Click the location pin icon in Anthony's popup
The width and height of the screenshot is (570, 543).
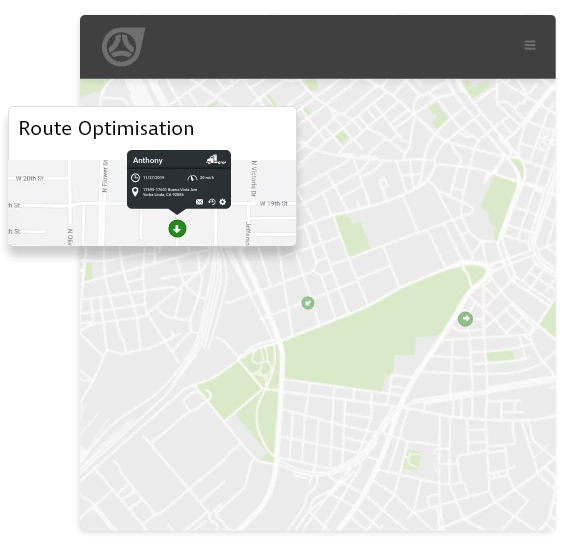coord(135,192)
